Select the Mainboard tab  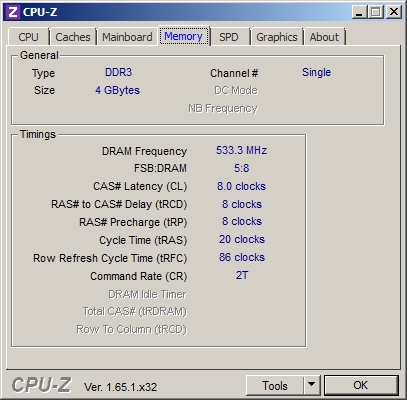pos(127,37)
